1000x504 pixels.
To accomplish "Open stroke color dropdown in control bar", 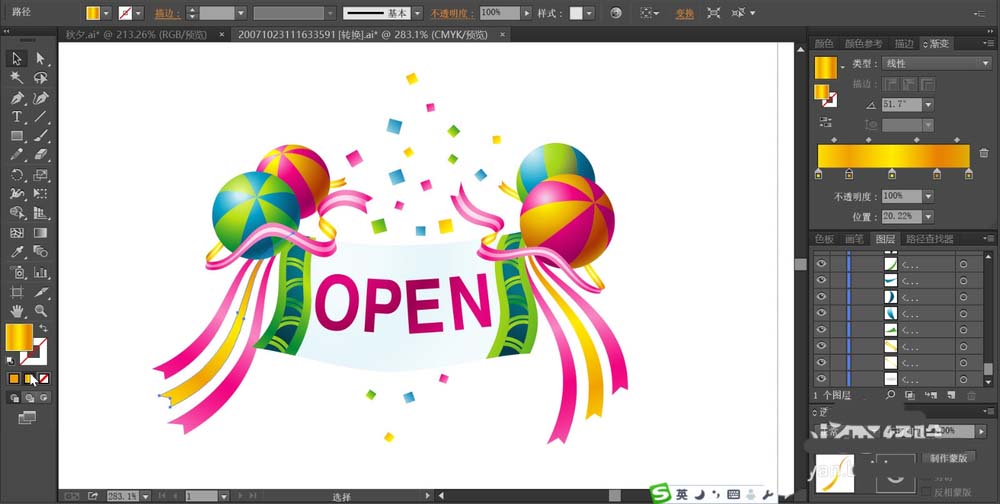I will [138, 13].
